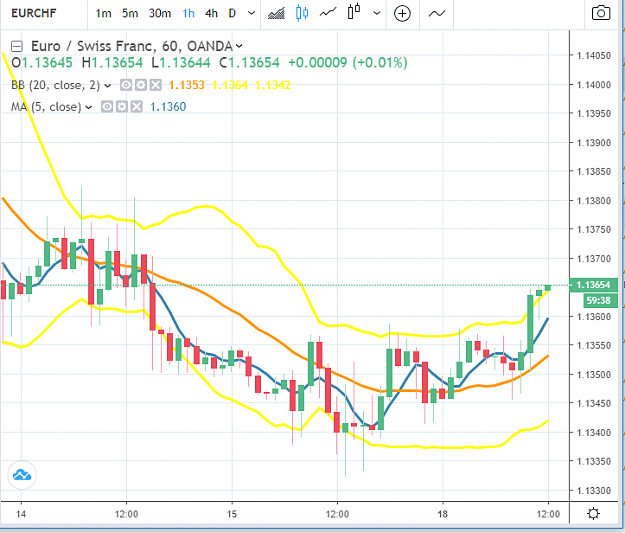Click the BB upper band value 1.1364
Viewport: 625px width, 533px height.
230,85
